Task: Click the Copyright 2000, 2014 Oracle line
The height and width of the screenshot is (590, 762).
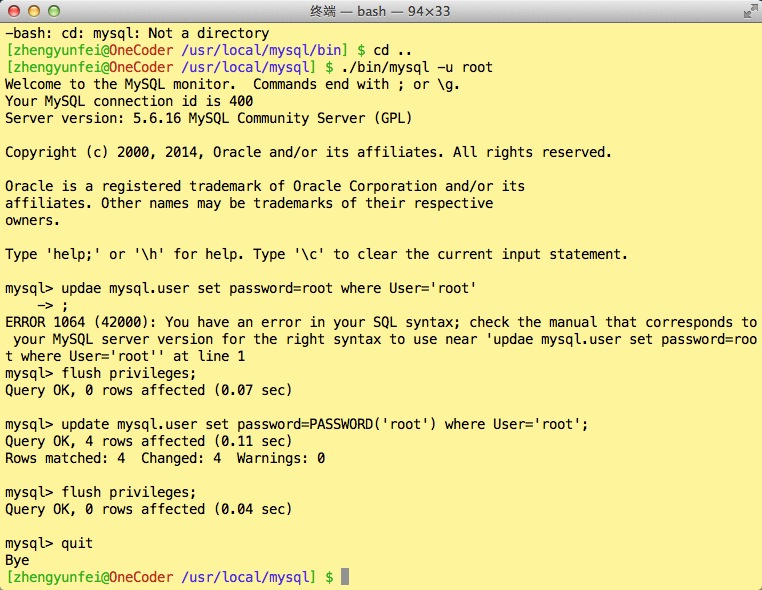Action: (x=308, y=152)
